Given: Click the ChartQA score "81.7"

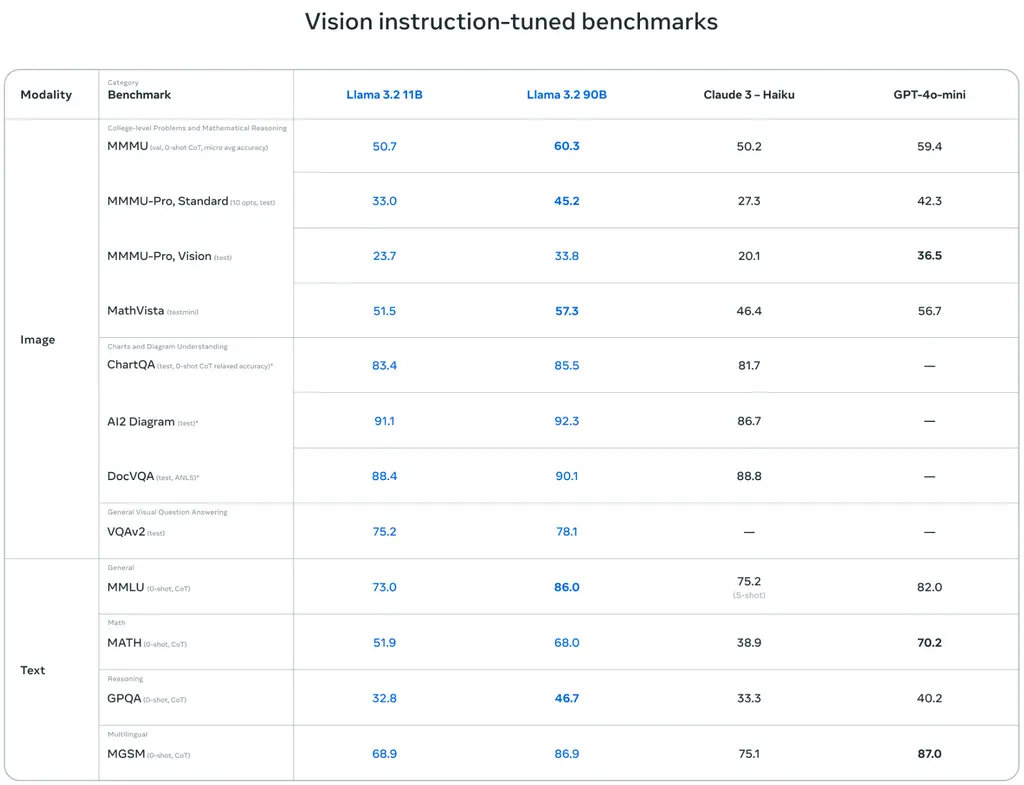Looking at the screenshot, I should (749, 366).
